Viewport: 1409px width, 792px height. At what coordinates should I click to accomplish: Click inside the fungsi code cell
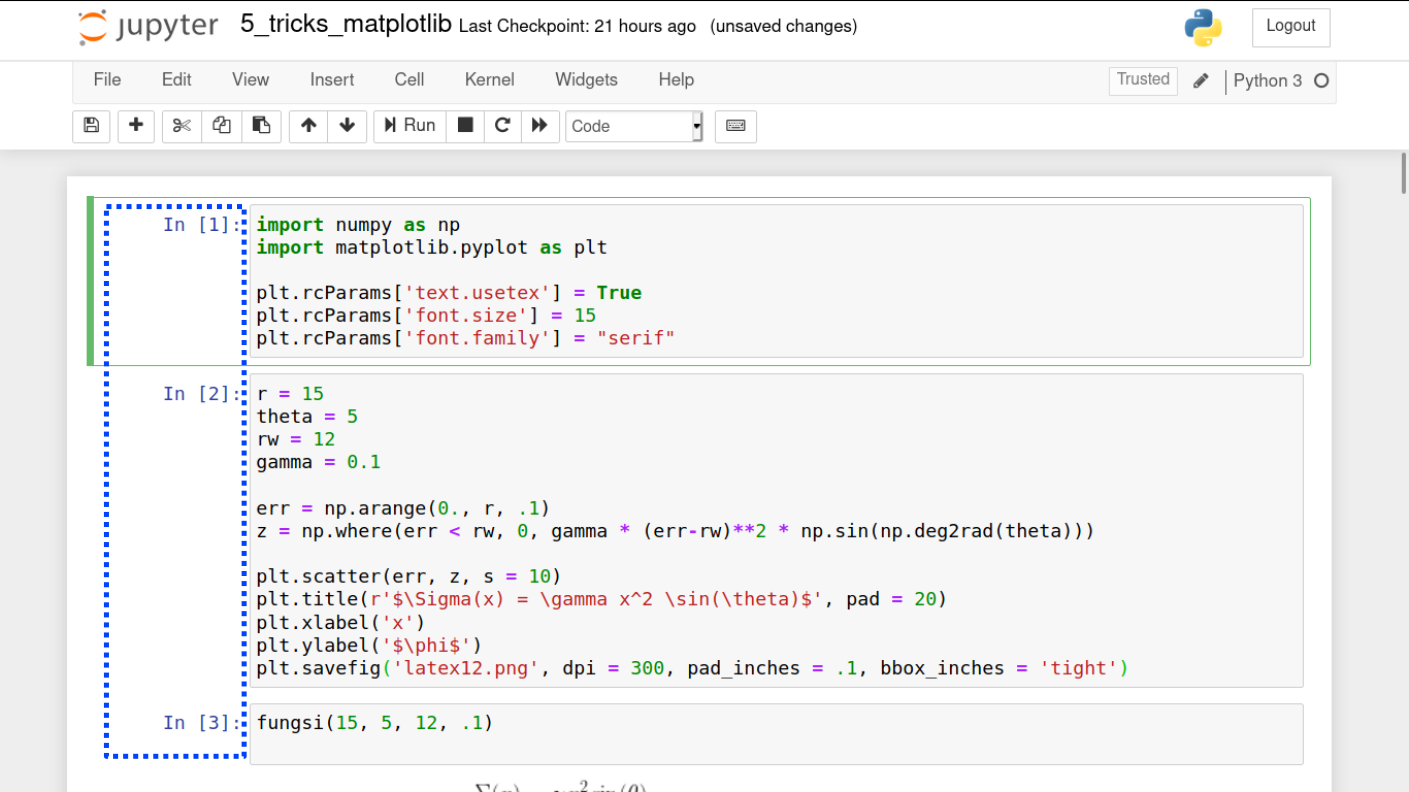[x=775, y=733]
